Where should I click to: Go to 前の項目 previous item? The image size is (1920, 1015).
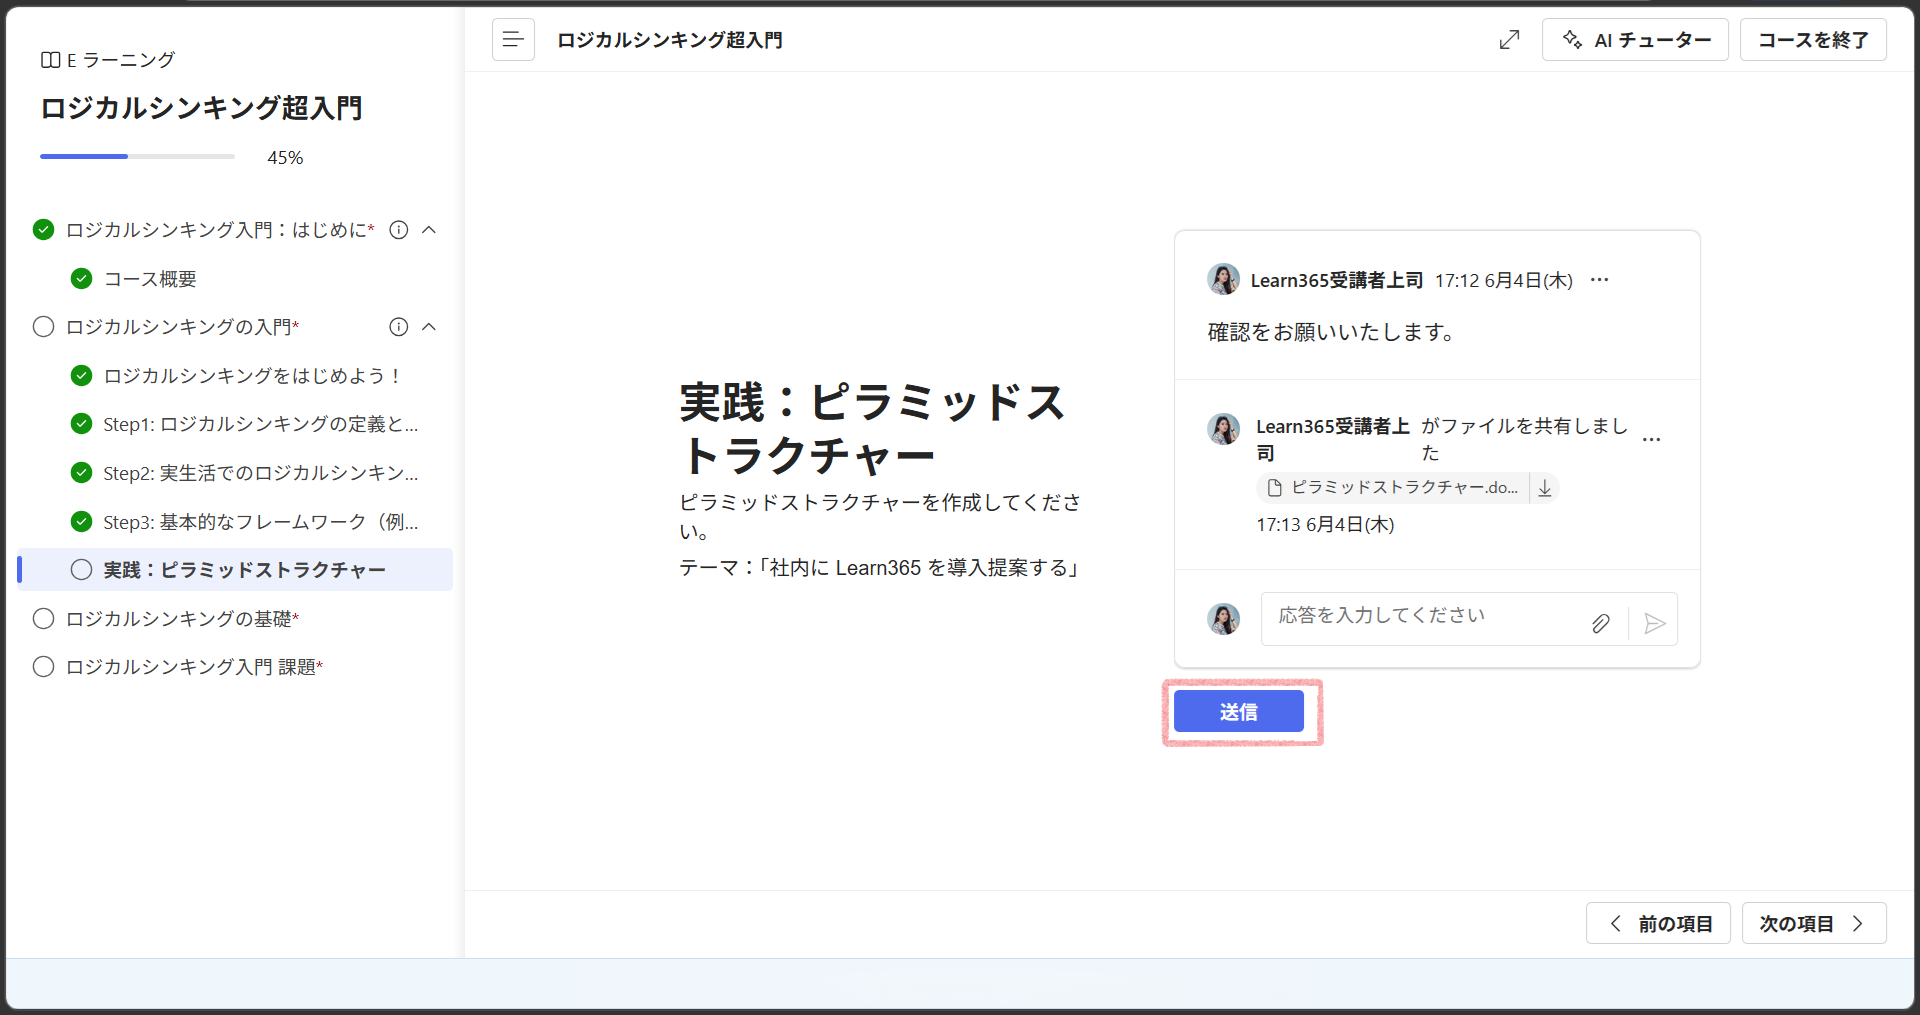[1658, 924]
